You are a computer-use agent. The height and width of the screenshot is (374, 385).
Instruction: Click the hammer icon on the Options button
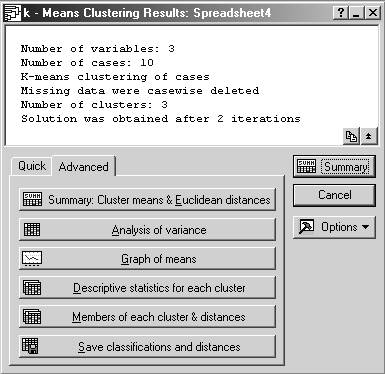[x=307, y=227]
